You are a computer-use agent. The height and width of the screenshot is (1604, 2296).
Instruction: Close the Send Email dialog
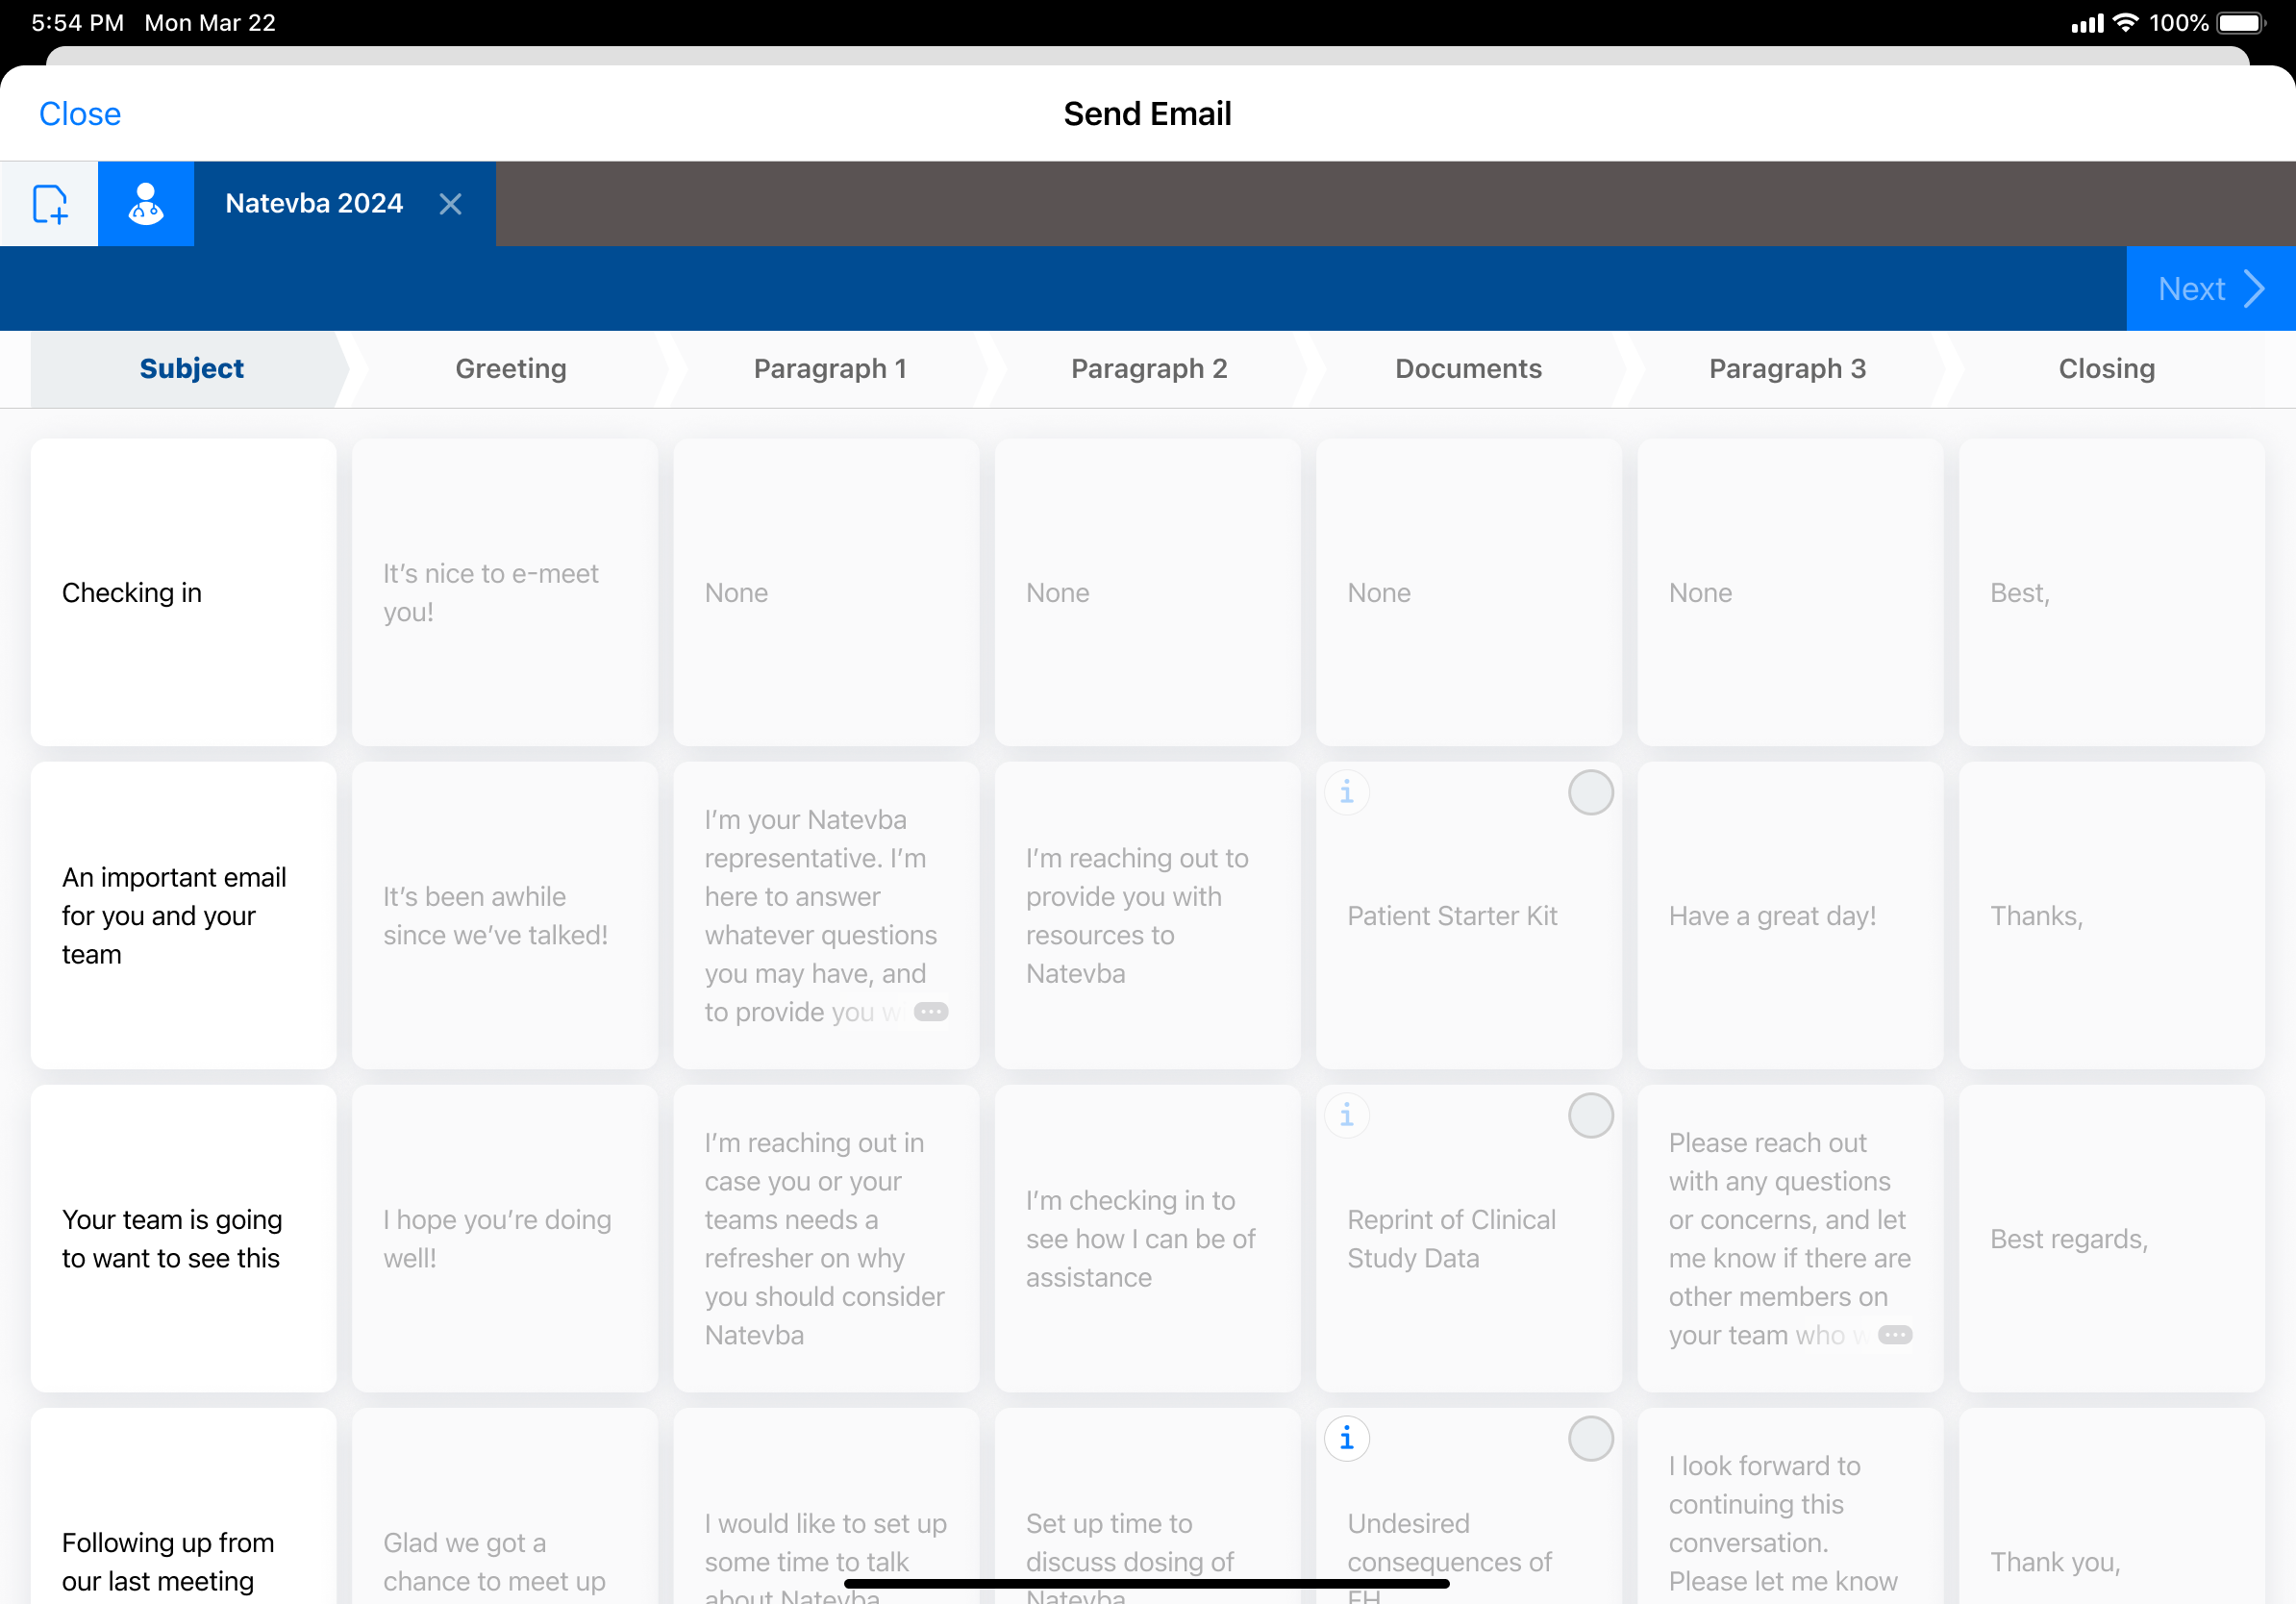tap(80, 114)
